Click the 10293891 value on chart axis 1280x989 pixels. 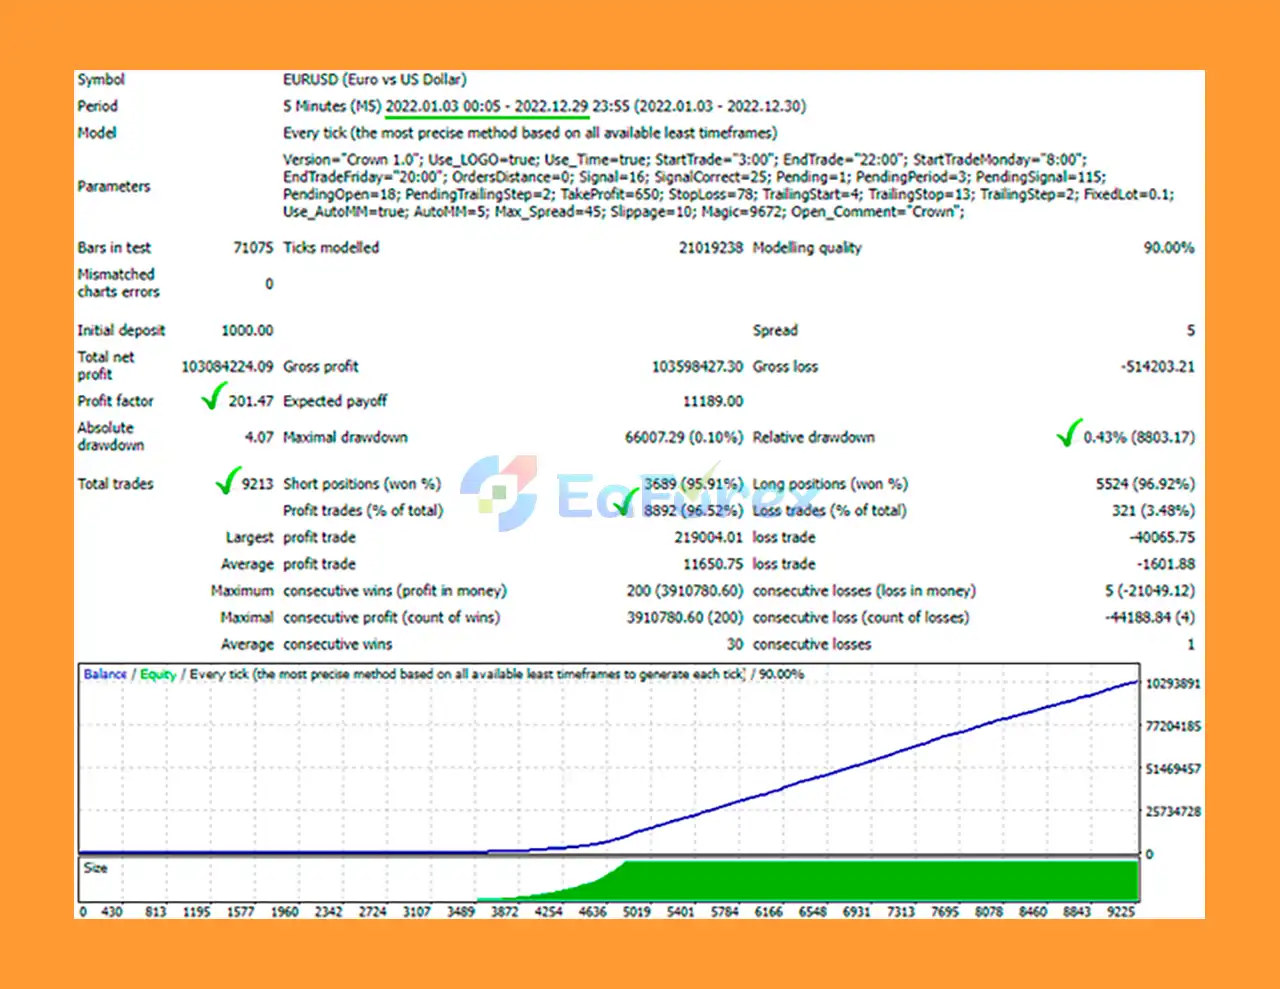click(x=1173, y=684)
